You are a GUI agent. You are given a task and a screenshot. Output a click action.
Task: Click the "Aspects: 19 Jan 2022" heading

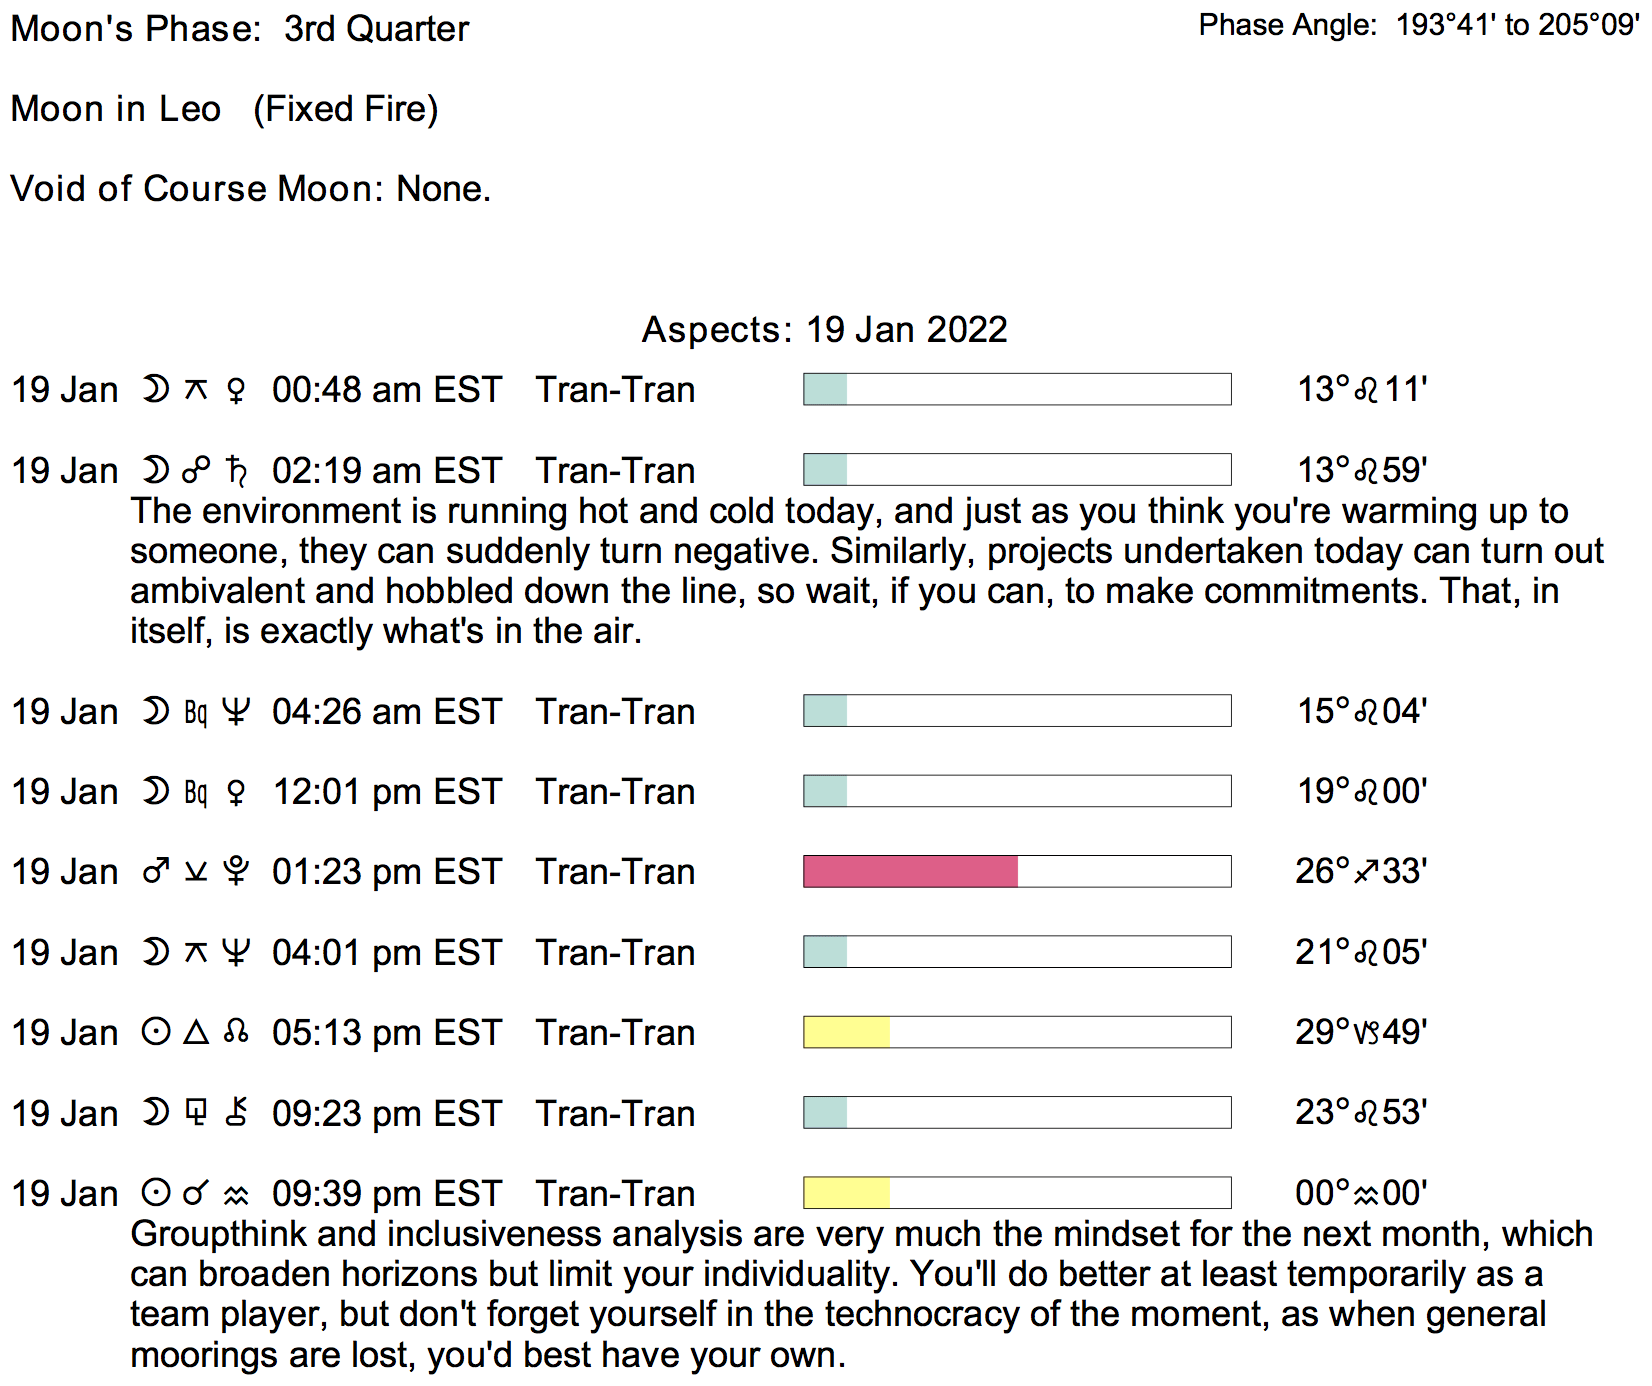point(824,329)
